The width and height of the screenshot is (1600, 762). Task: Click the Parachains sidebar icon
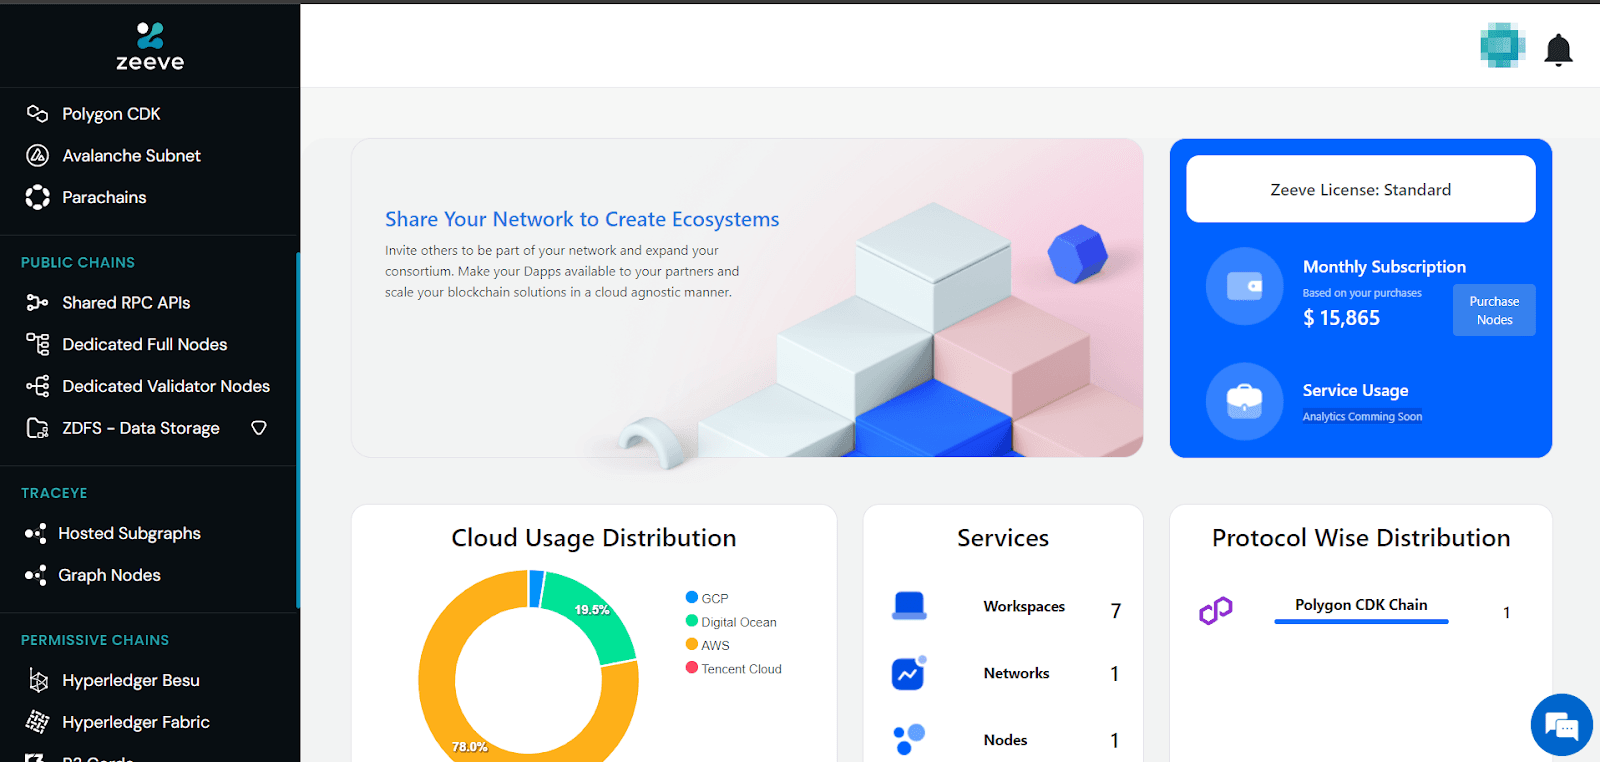point(37,198)
